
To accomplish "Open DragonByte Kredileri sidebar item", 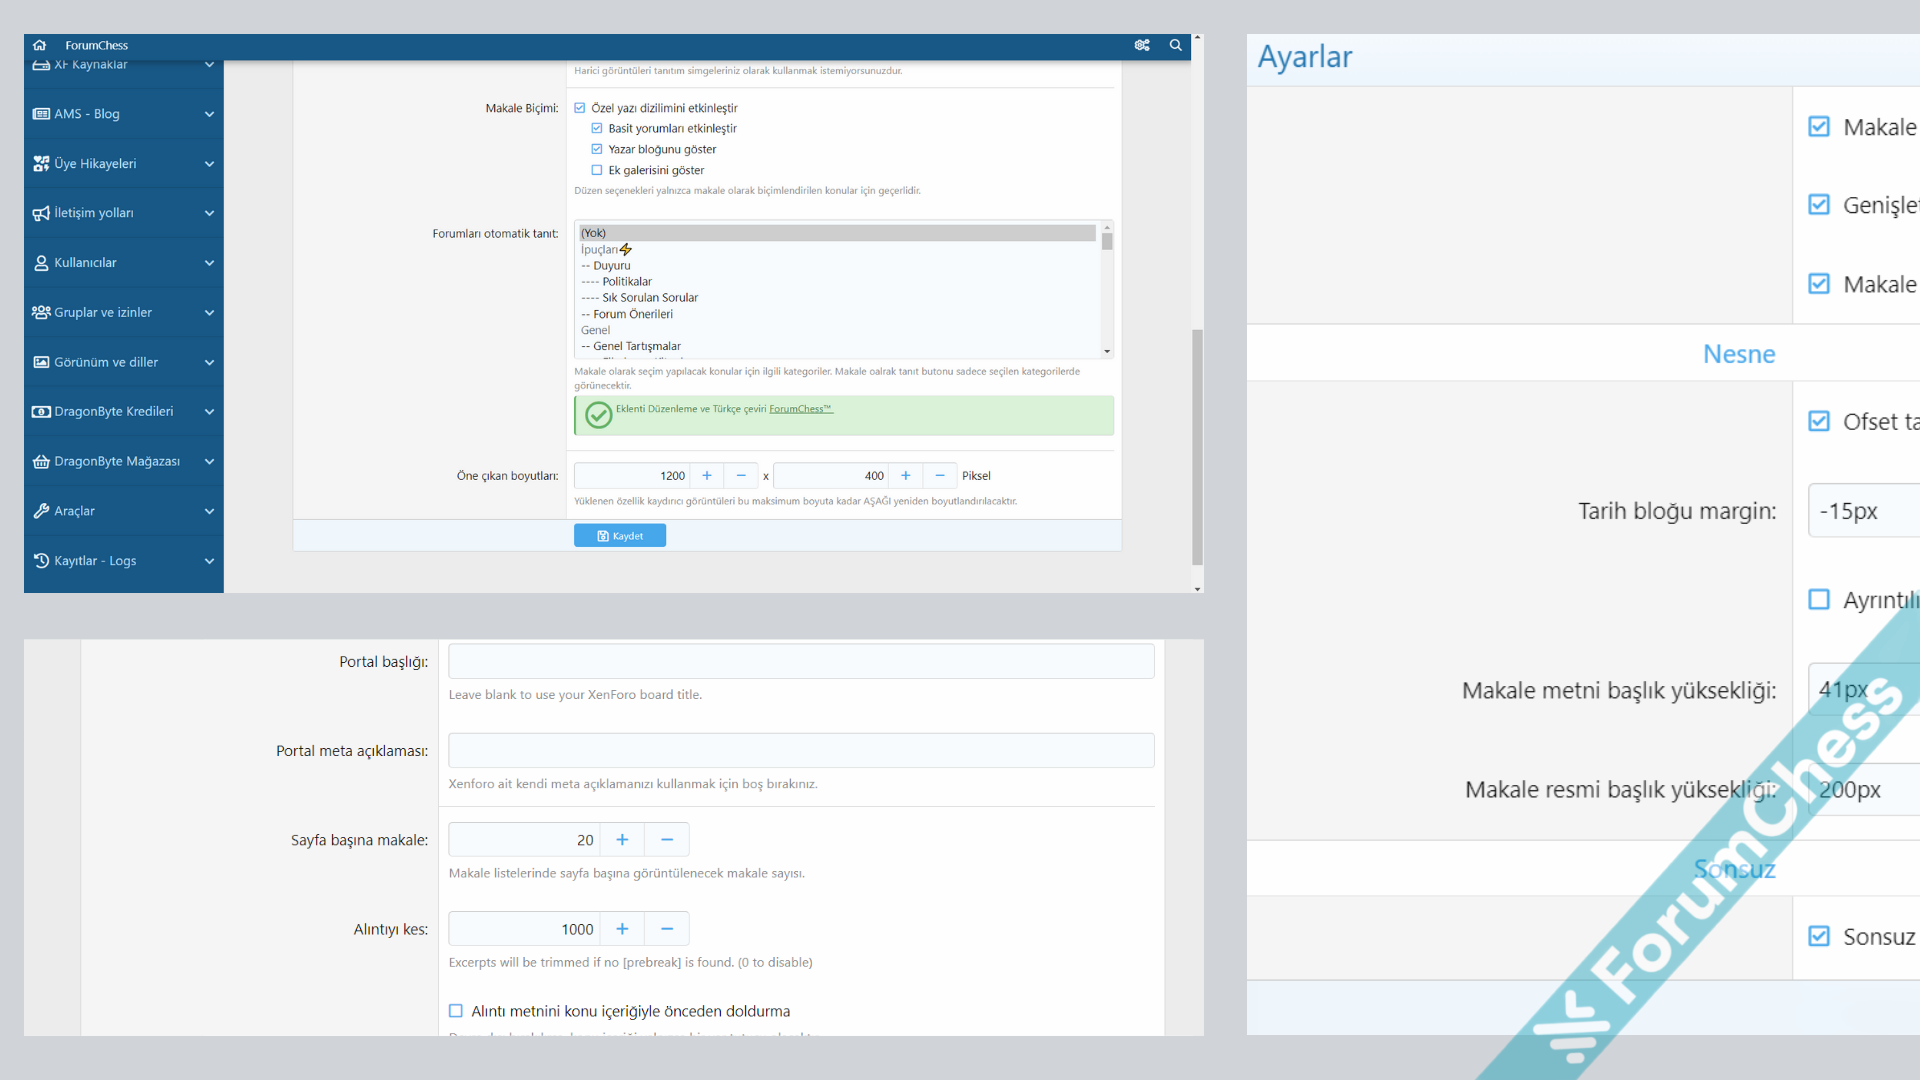I will point(113,412).
